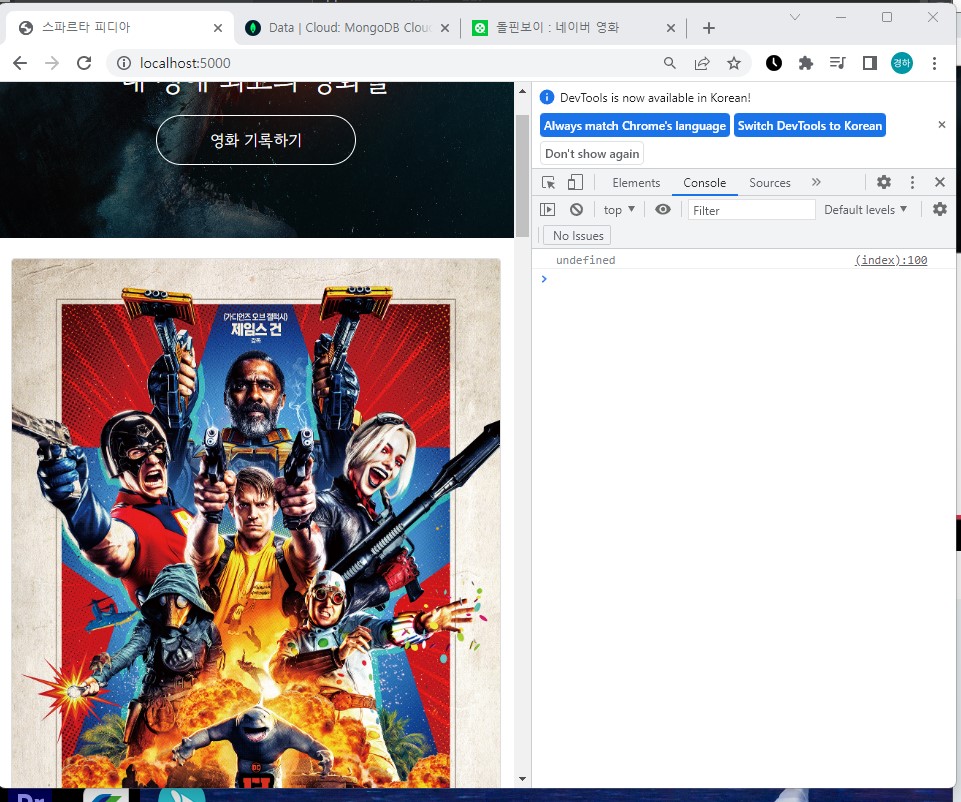The height and width of the screenshot is (802, 961).
Task: Open the top JavaScript context dropdown
Action: pyautogui.click(x=619, y=210)
